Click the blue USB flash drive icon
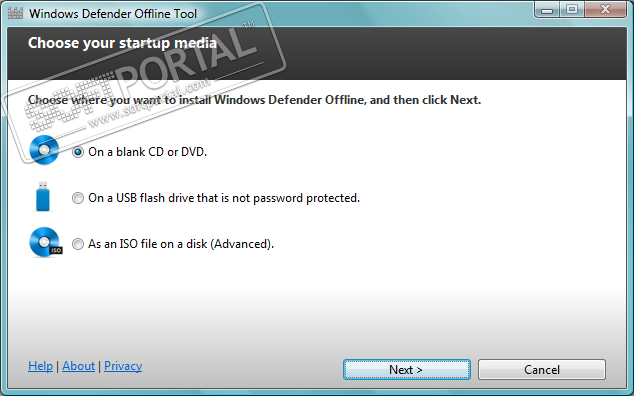Screen dimensions: 634x396 click(x=42, y=197)
